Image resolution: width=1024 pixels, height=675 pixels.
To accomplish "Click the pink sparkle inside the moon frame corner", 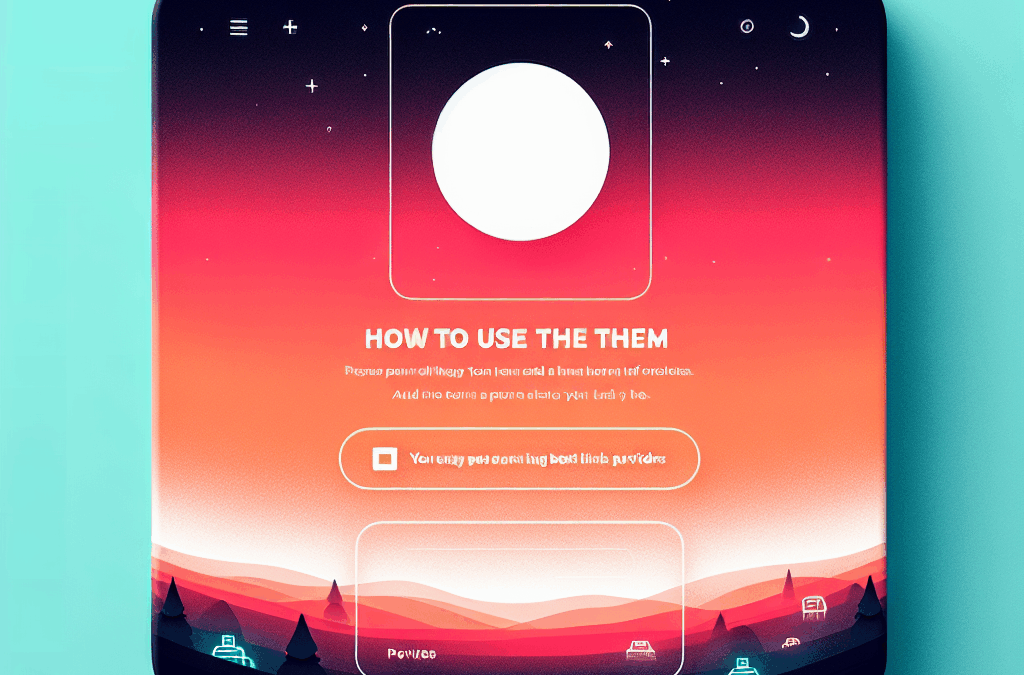I will click(609, 44).
